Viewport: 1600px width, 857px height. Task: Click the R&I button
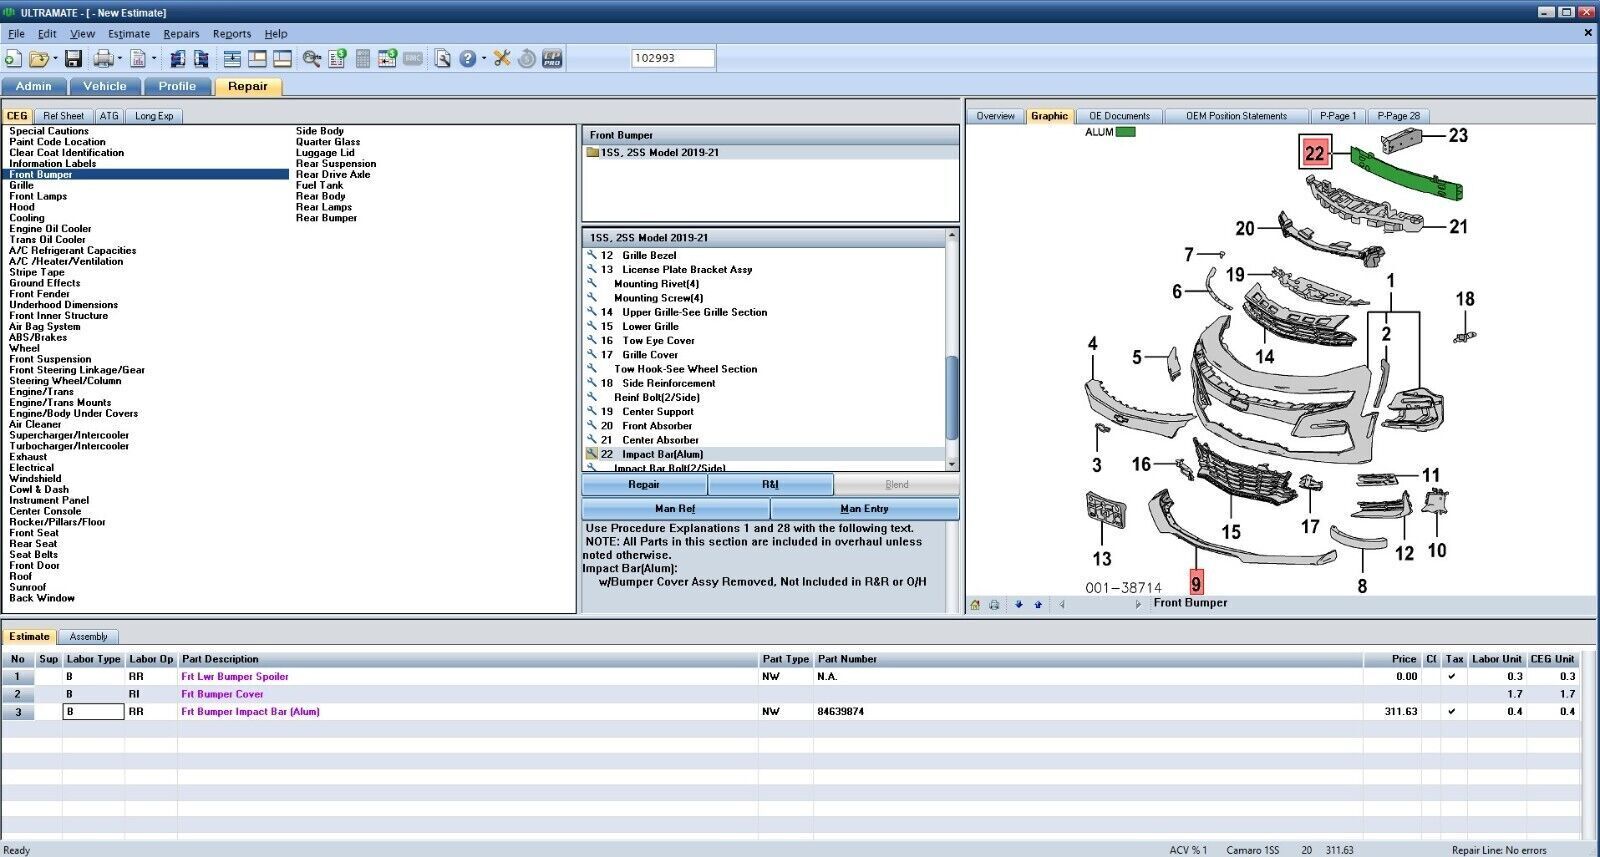[770, 485]
